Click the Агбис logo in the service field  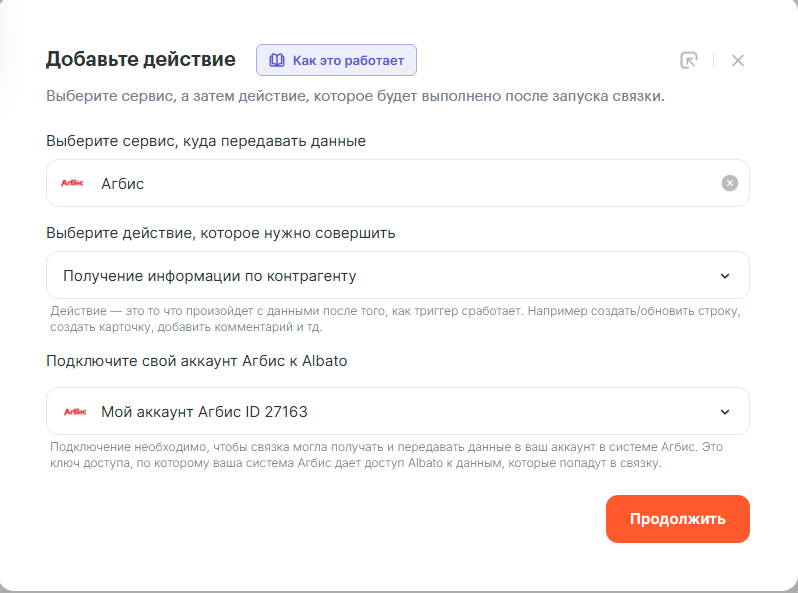pyautogui.click(x=73, y=183)
